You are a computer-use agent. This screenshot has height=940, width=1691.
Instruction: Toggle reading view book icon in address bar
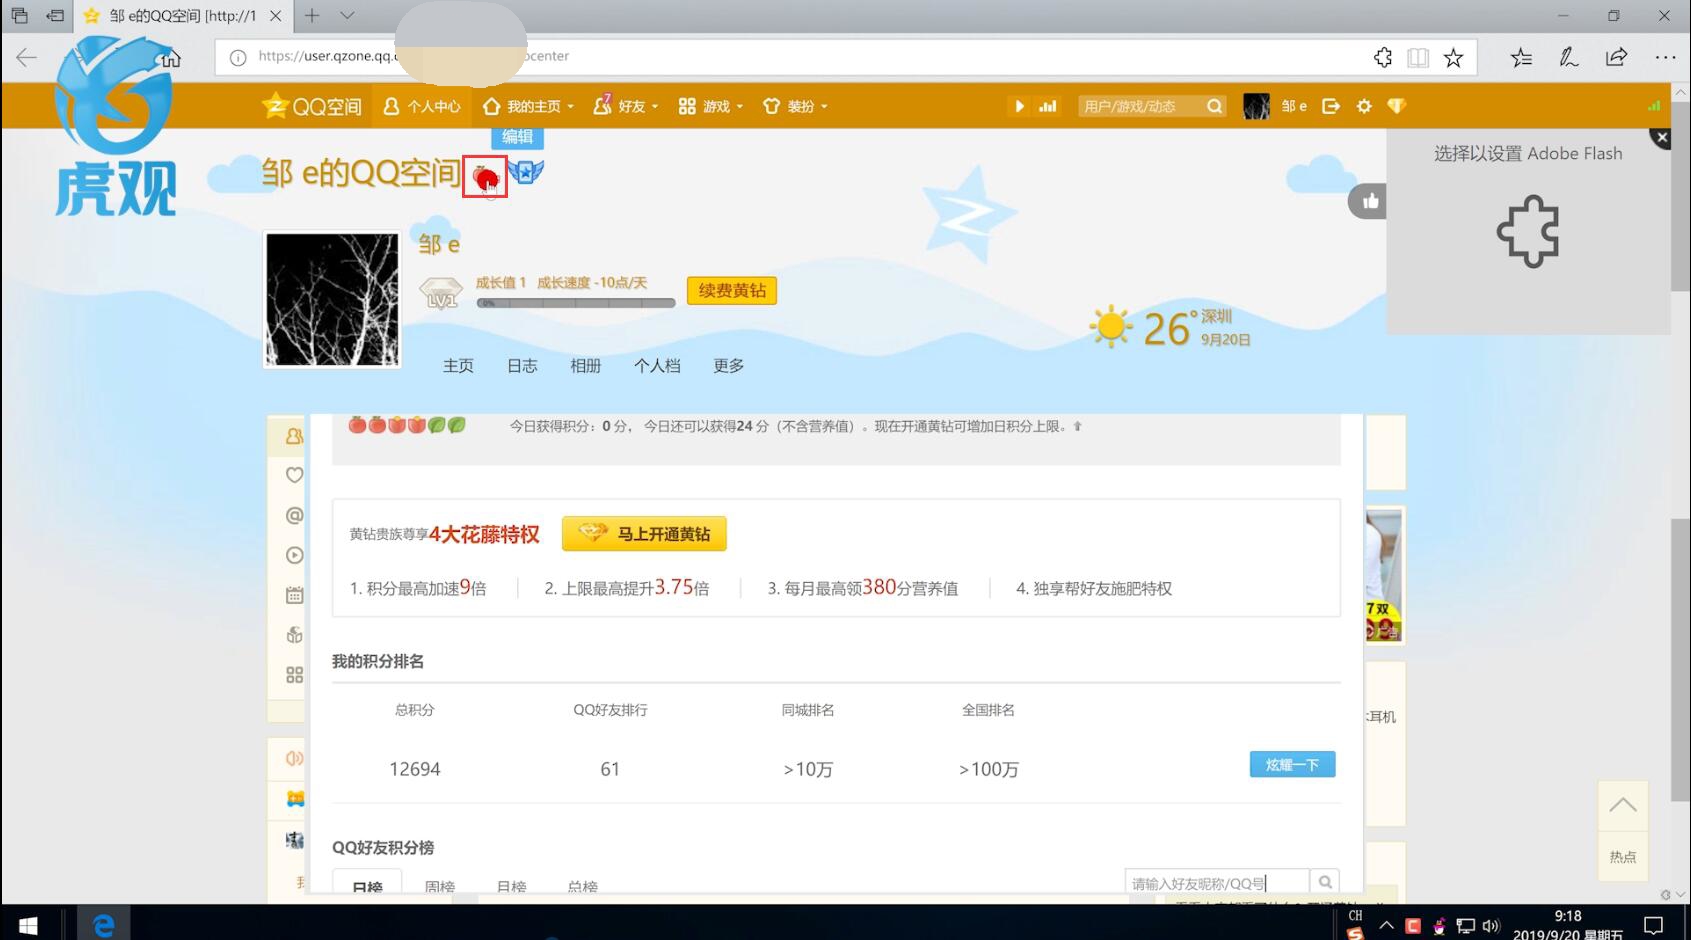pyautogui.click(x=1418, y=57)
